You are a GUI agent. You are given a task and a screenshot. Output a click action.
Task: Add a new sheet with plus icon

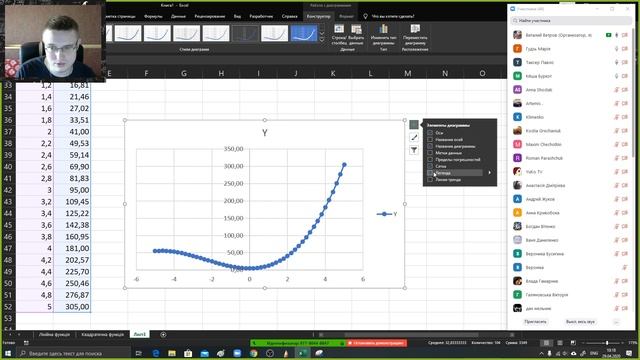click(163, 335)
